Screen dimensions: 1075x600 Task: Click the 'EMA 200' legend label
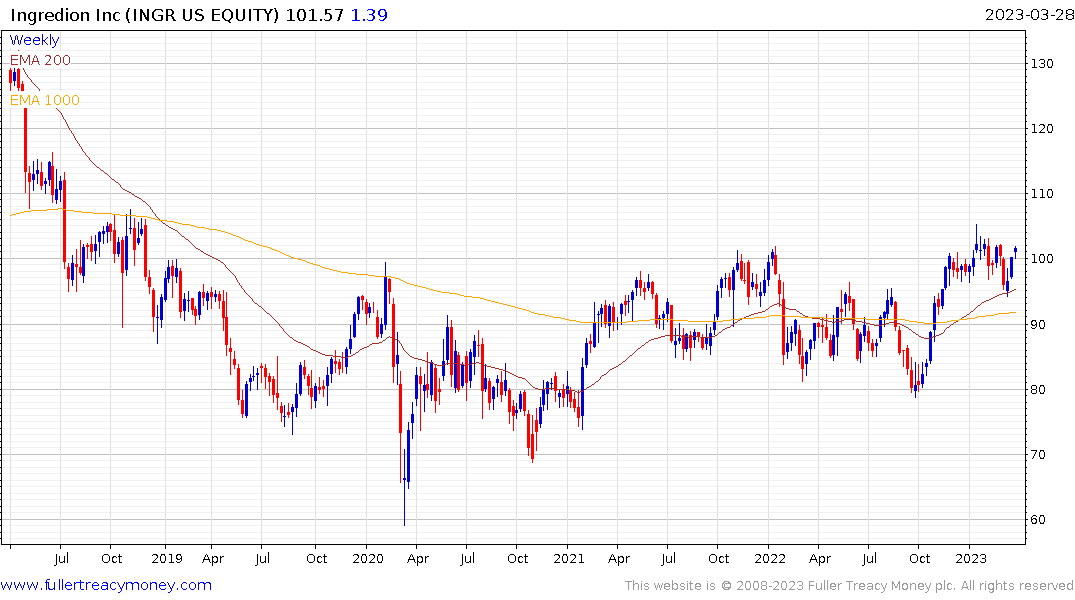point(40,60)
